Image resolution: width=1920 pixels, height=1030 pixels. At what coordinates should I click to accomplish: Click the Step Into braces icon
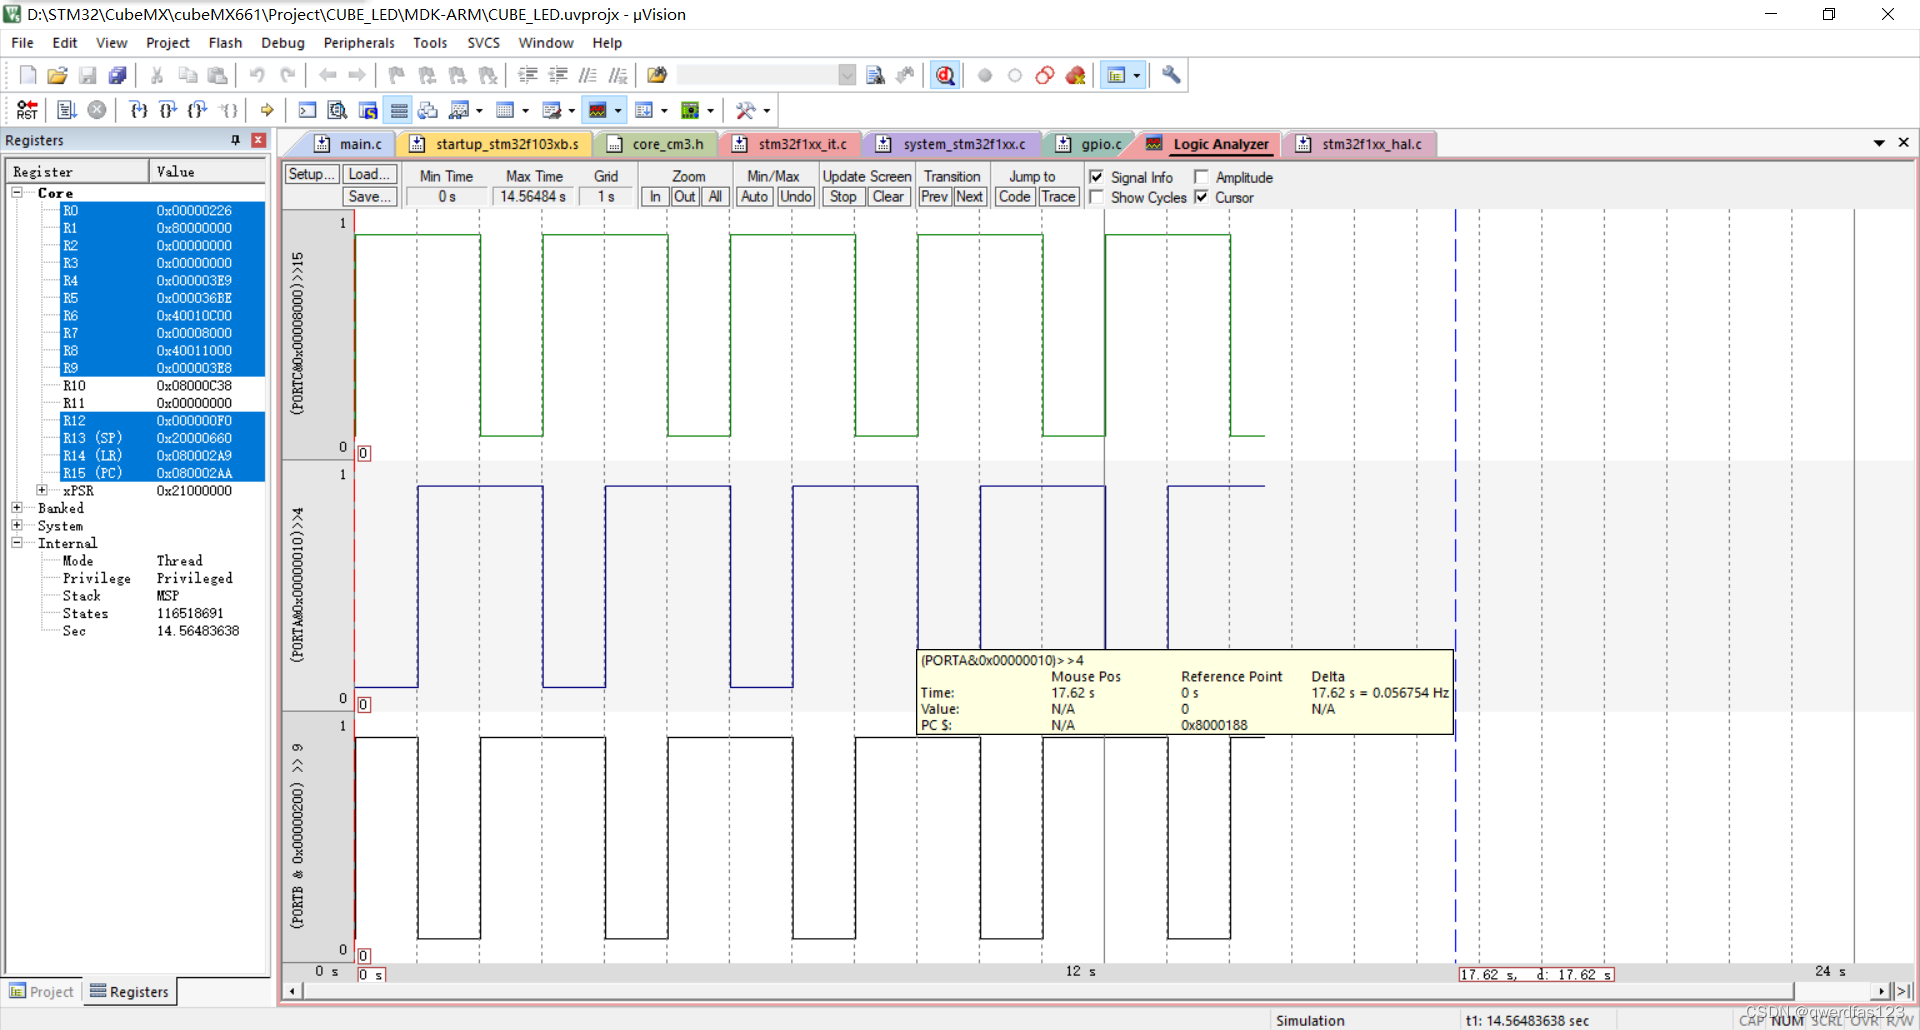(138, 110)
